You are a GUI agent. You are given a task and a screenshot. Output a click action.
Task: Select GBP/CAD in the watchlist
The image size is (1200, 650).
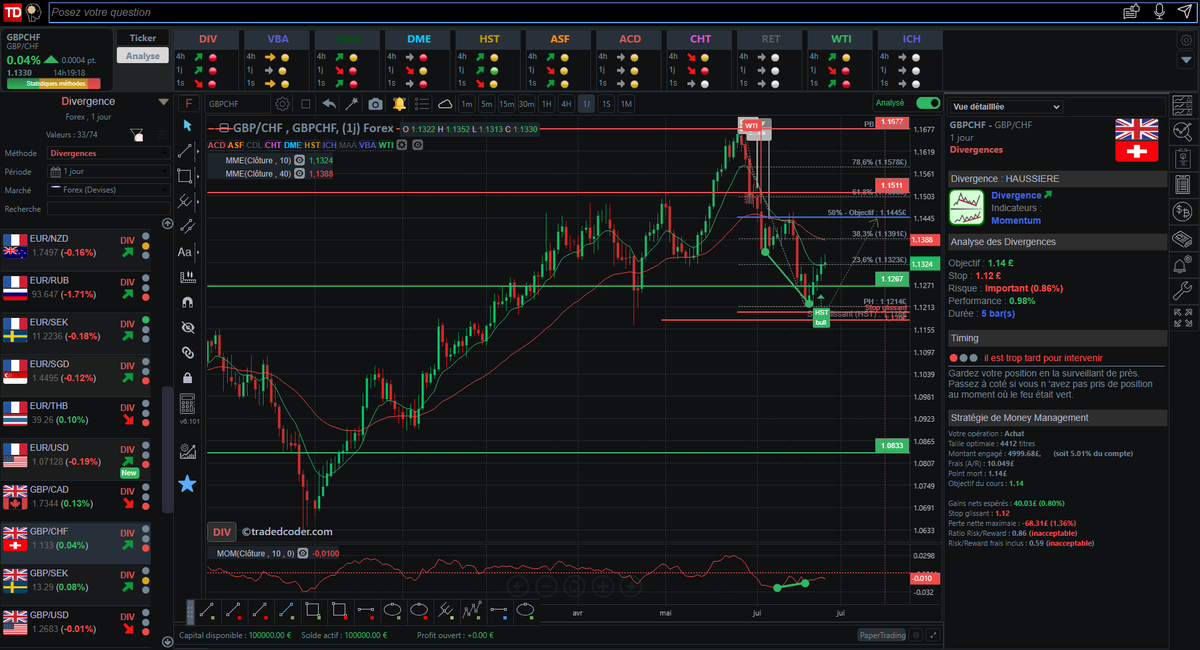tap(75, 503)
